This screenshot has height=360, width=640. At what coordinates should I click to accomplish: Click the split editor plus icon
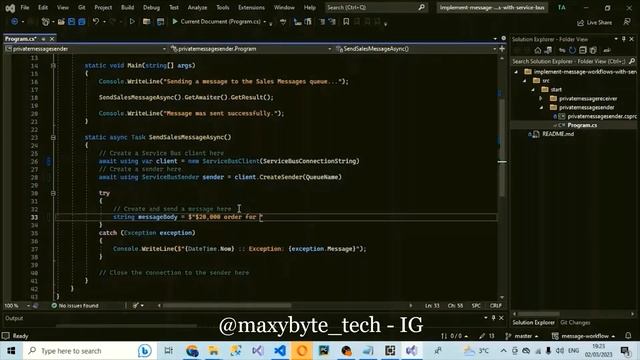tap(502, 49)
